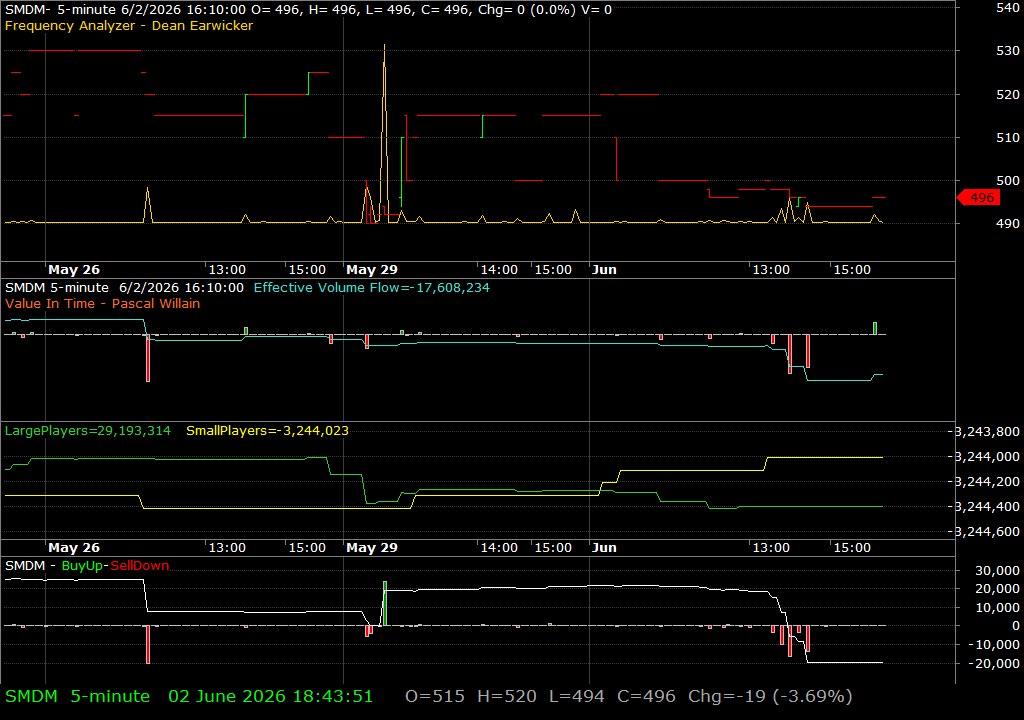The height and width of the screenshot is (720, 1024).
Task: Click the 490 price axis label
Action: [x=1008, y=223]
